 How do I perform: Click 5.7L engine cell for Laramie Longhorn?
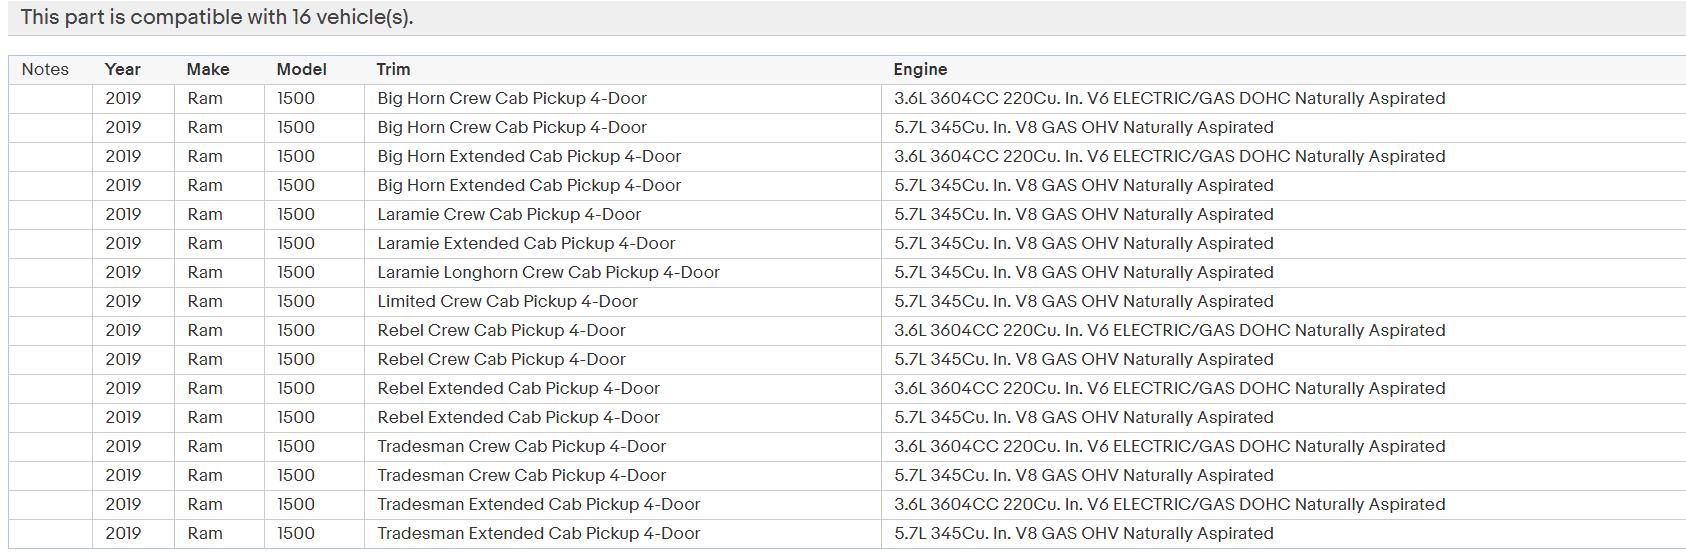pos(1083,272)
